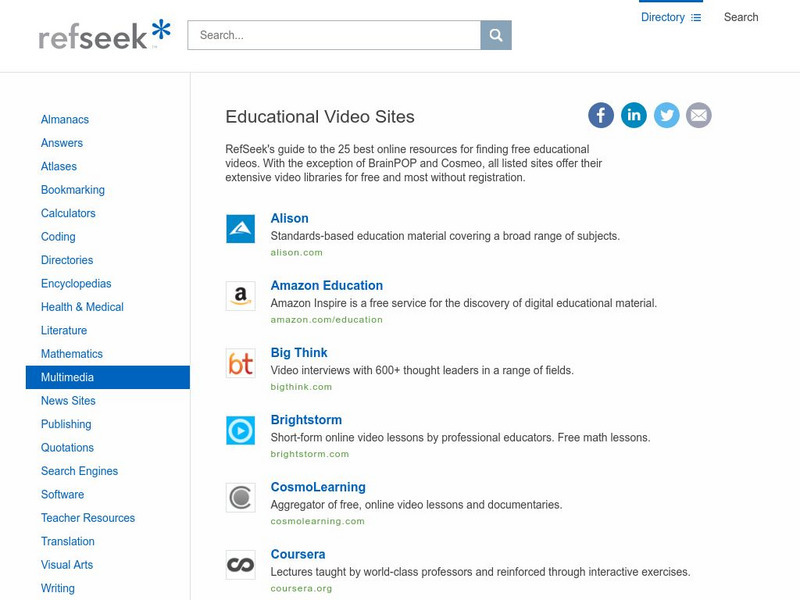Share page via Facebook icon
This screenshot has width=800, height=600.
(x=601, y=115)
